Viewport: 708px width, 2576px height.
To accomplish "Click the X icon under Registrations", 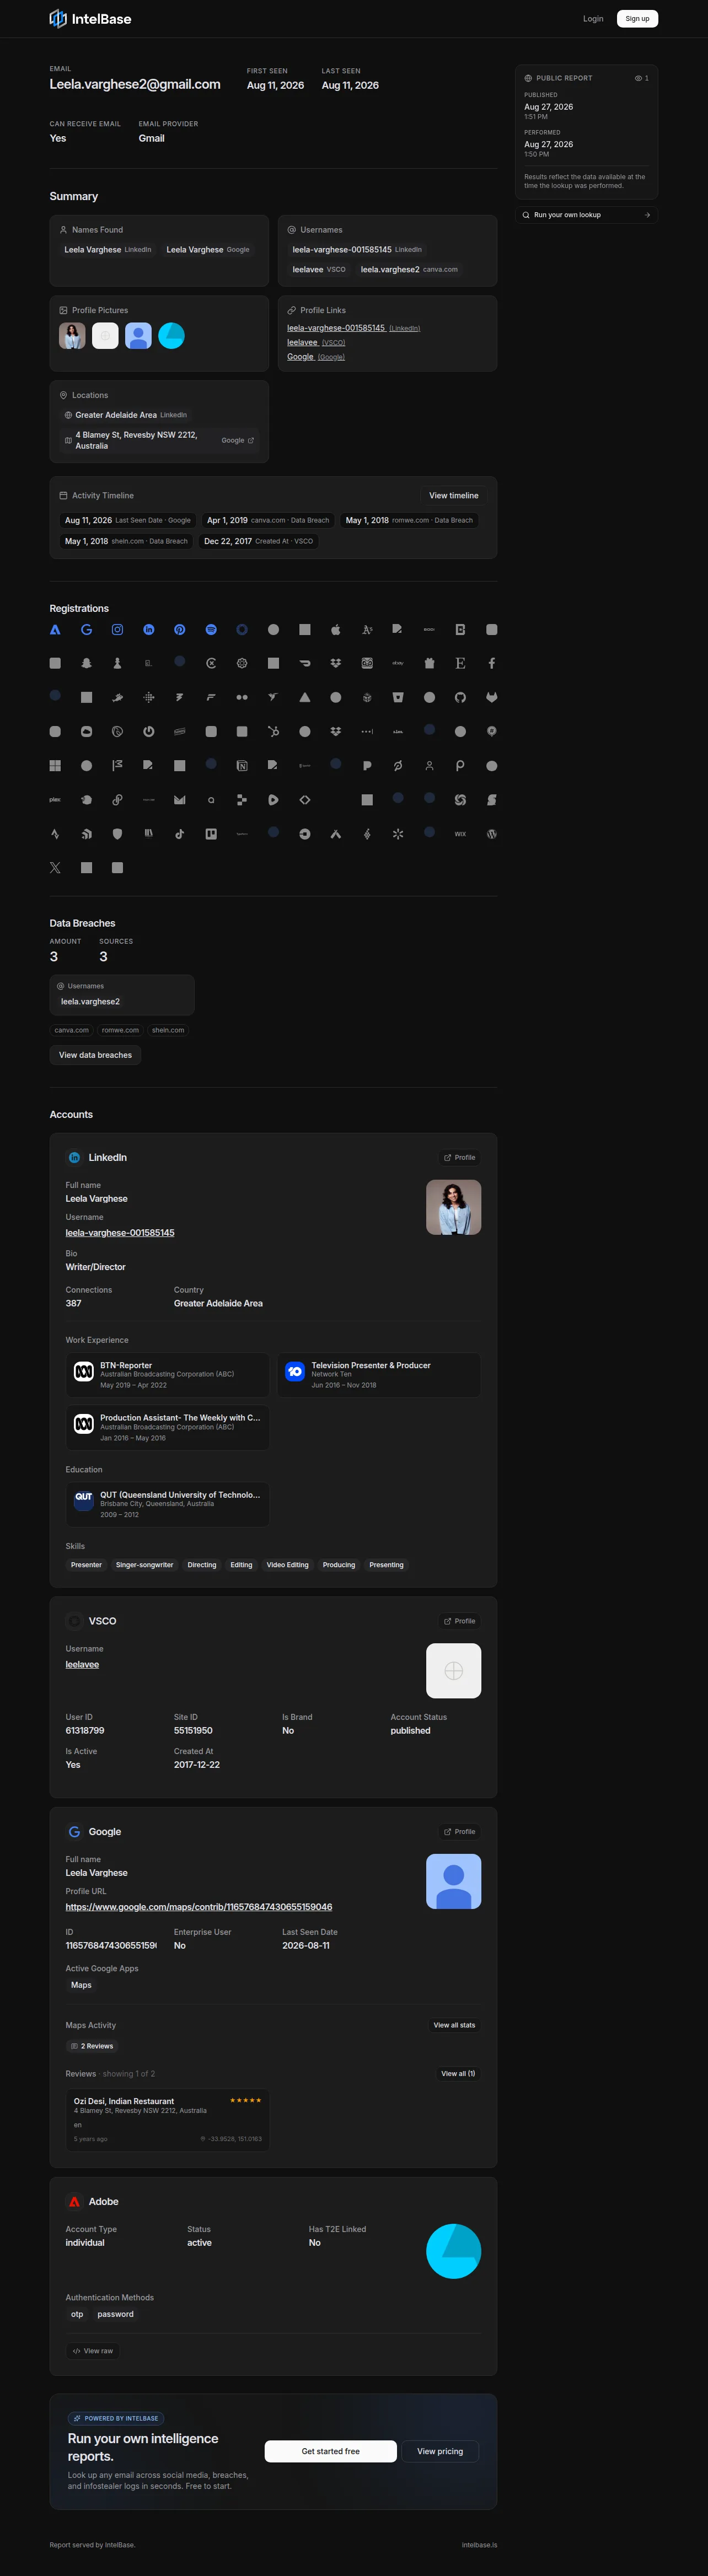I will pyautogui.click(x=55, y=868).
